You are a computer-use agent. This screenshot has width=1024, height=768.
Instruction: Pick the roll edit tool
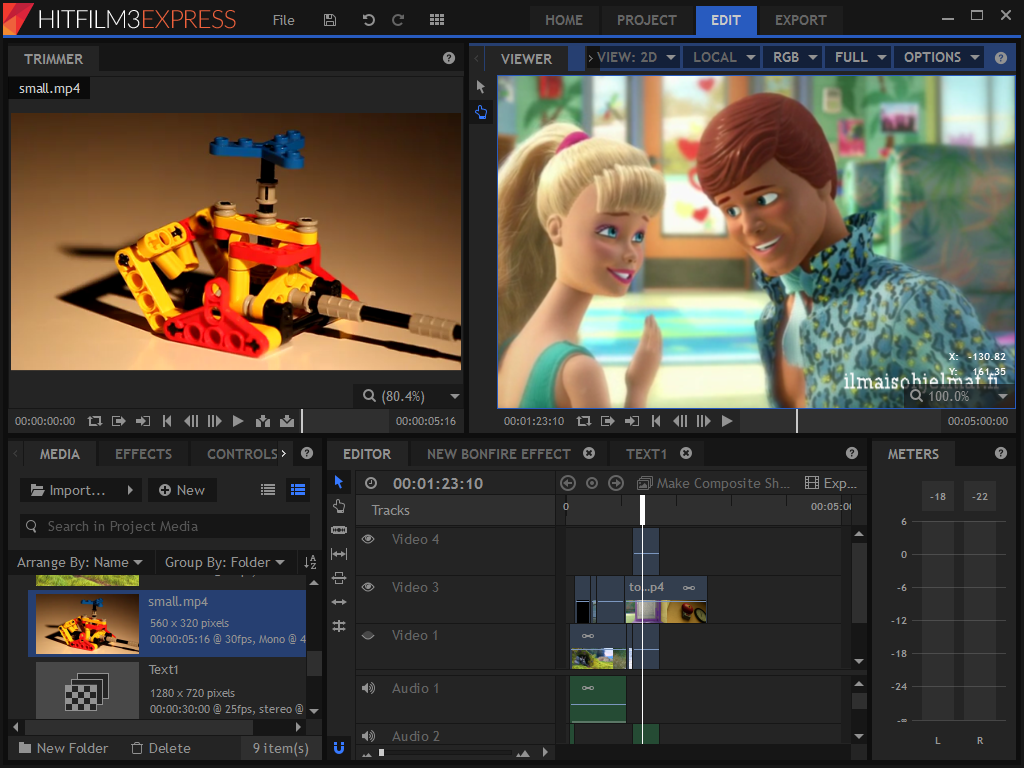(x=339, y=626)
